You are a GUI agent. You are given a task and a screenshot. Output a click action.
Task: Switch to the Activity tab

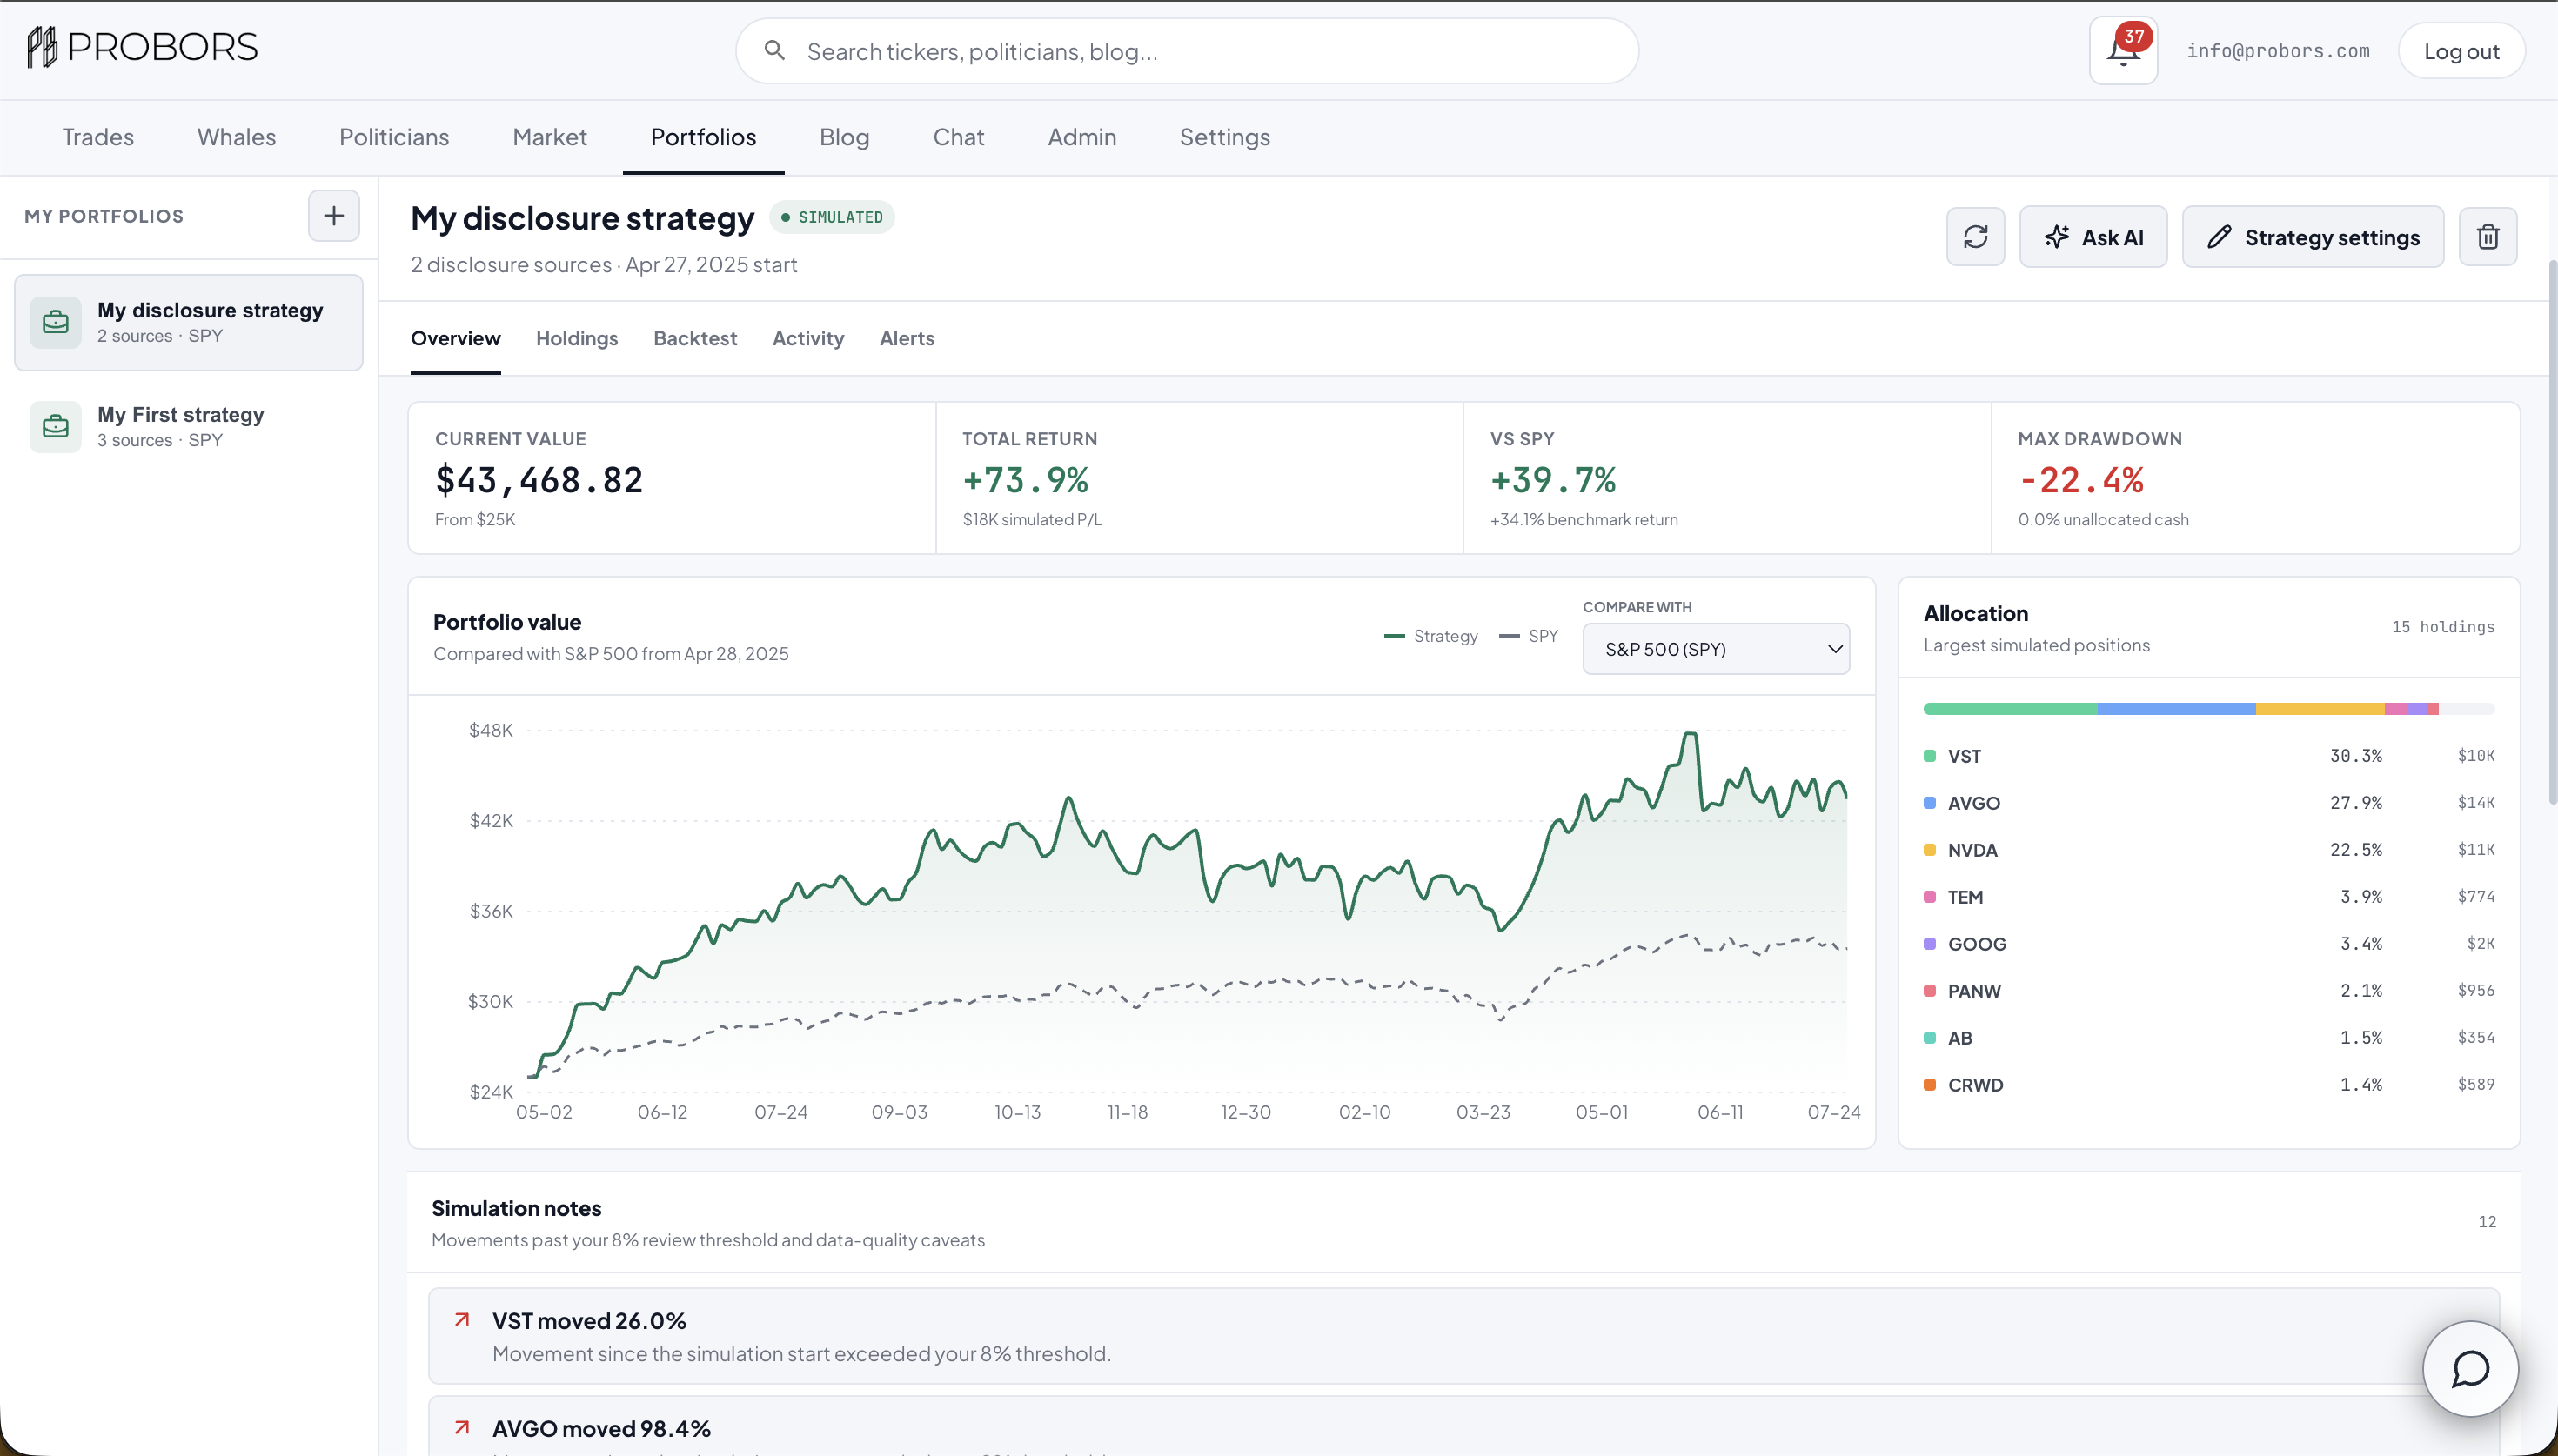808,338
